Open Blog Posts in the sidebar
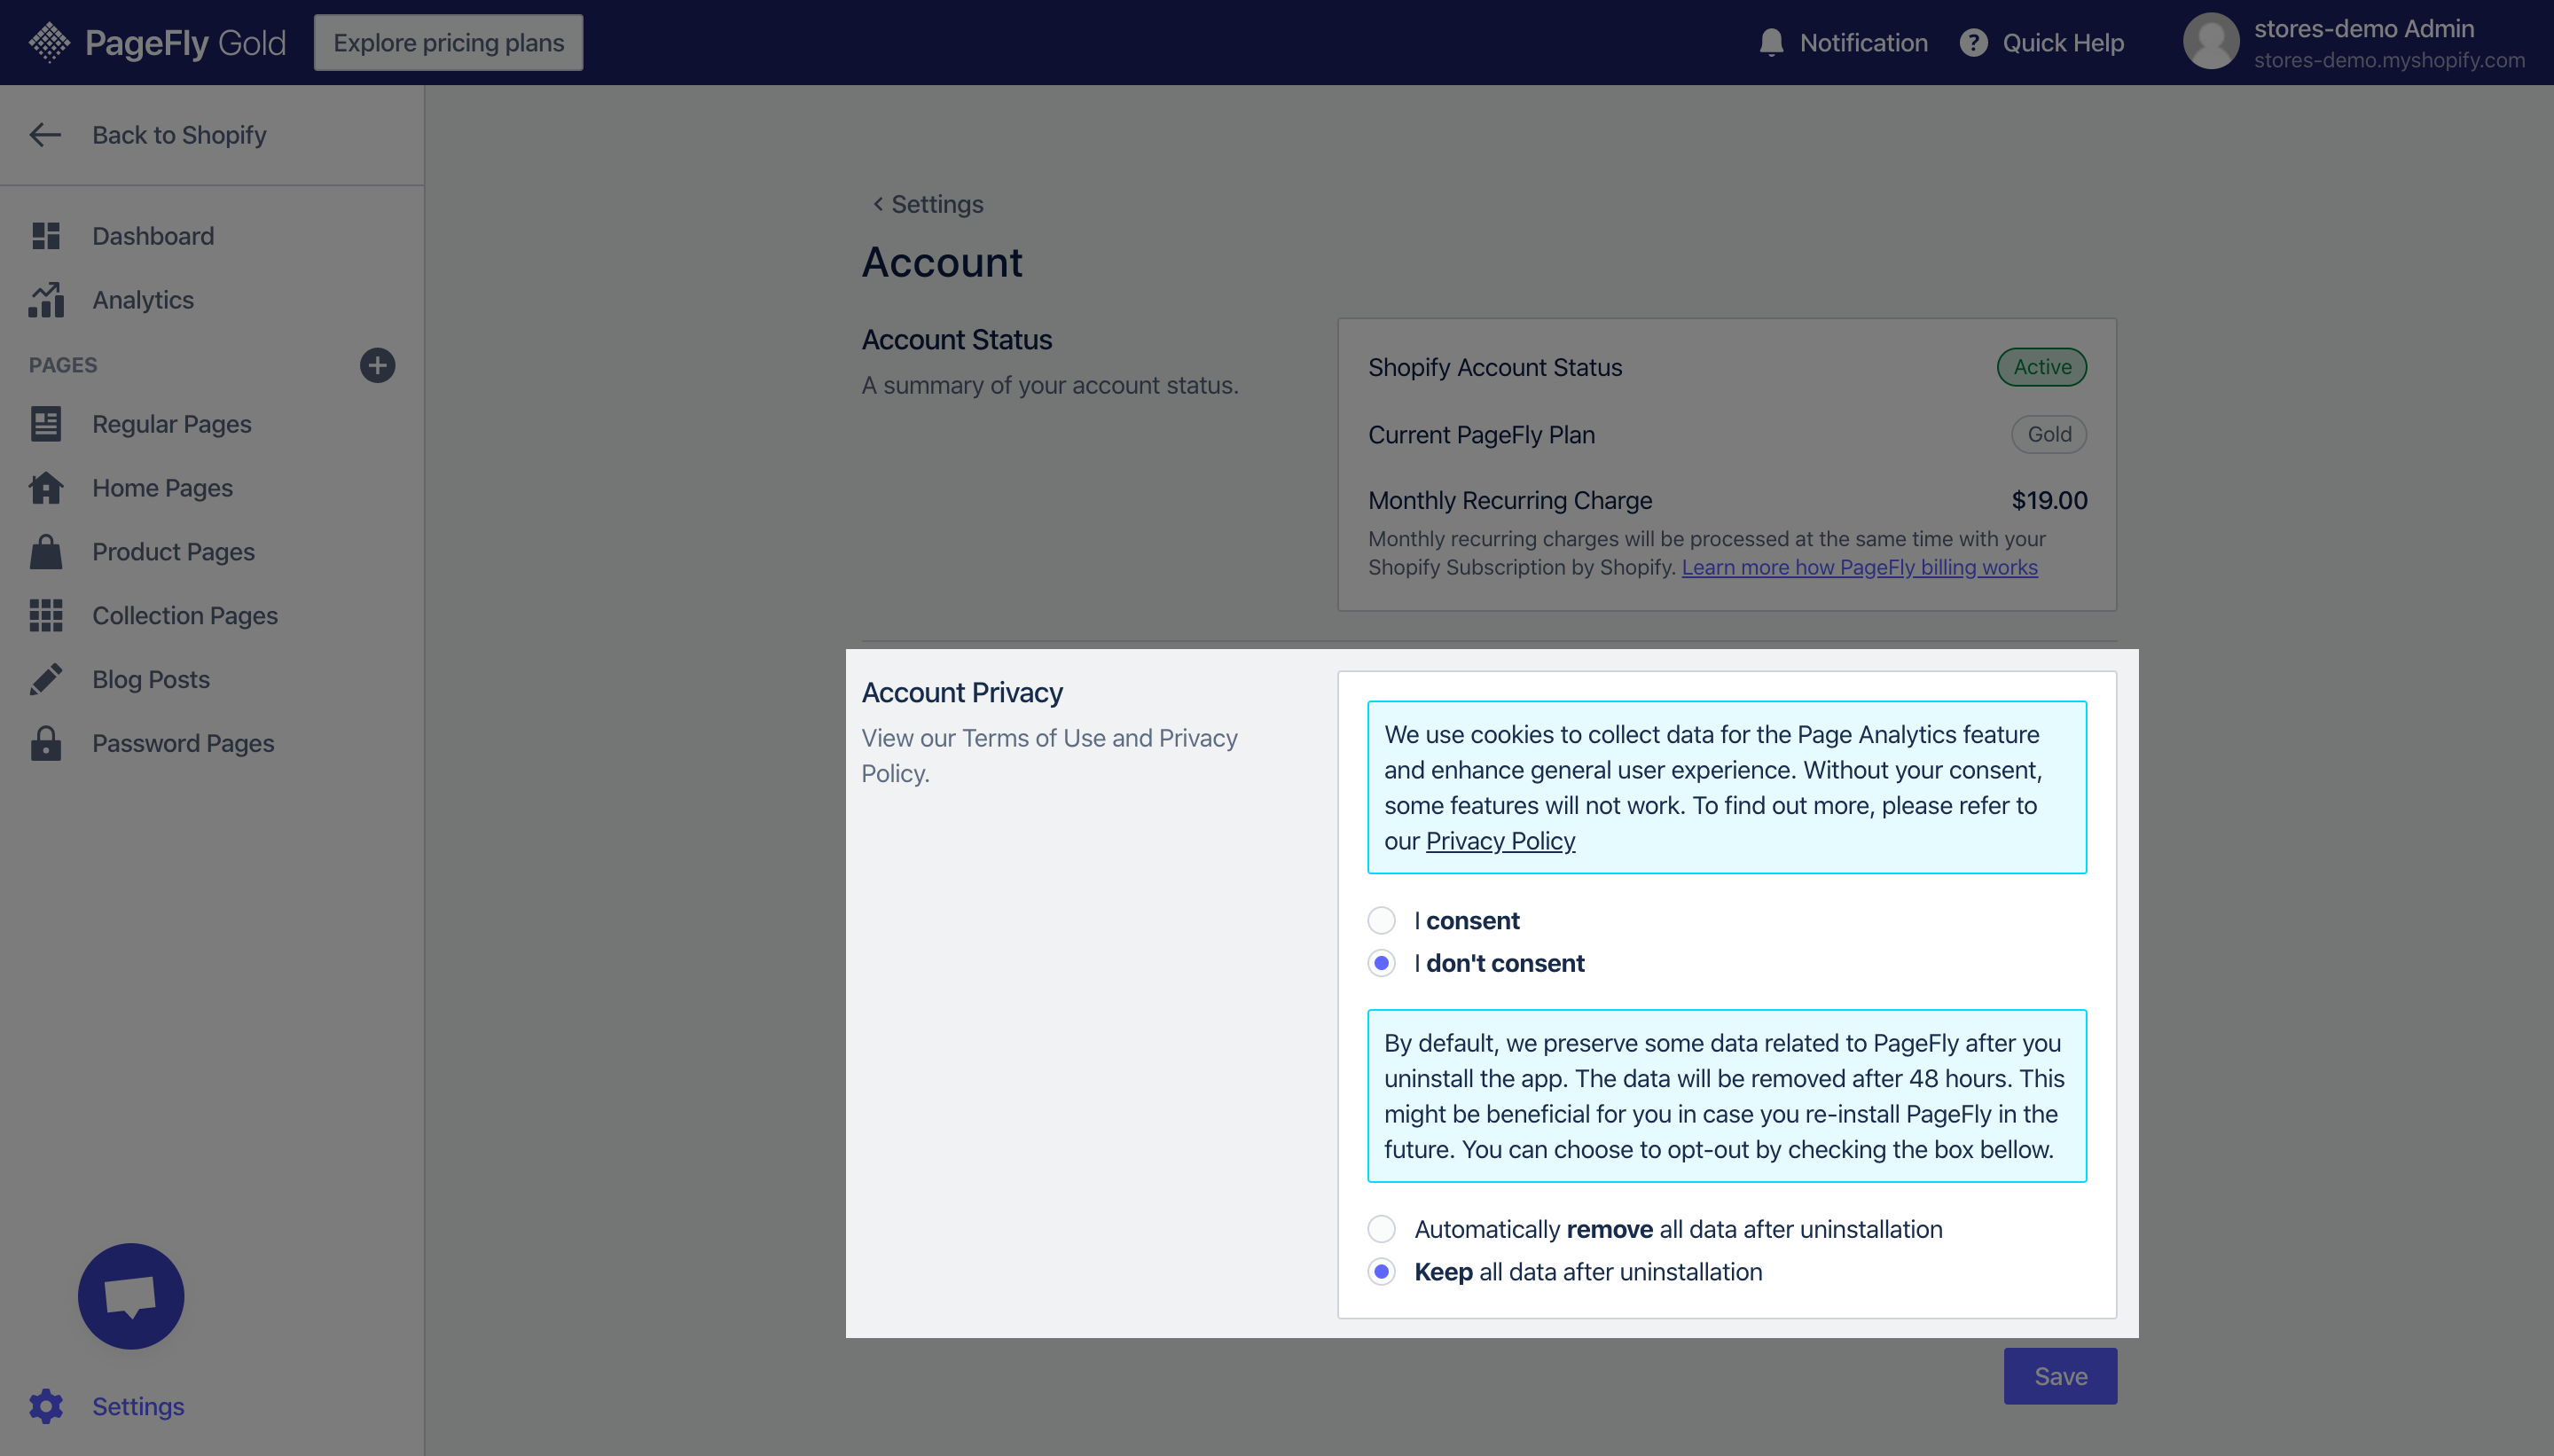Viewport: 2554px width, 1456px height. [151, 680]
